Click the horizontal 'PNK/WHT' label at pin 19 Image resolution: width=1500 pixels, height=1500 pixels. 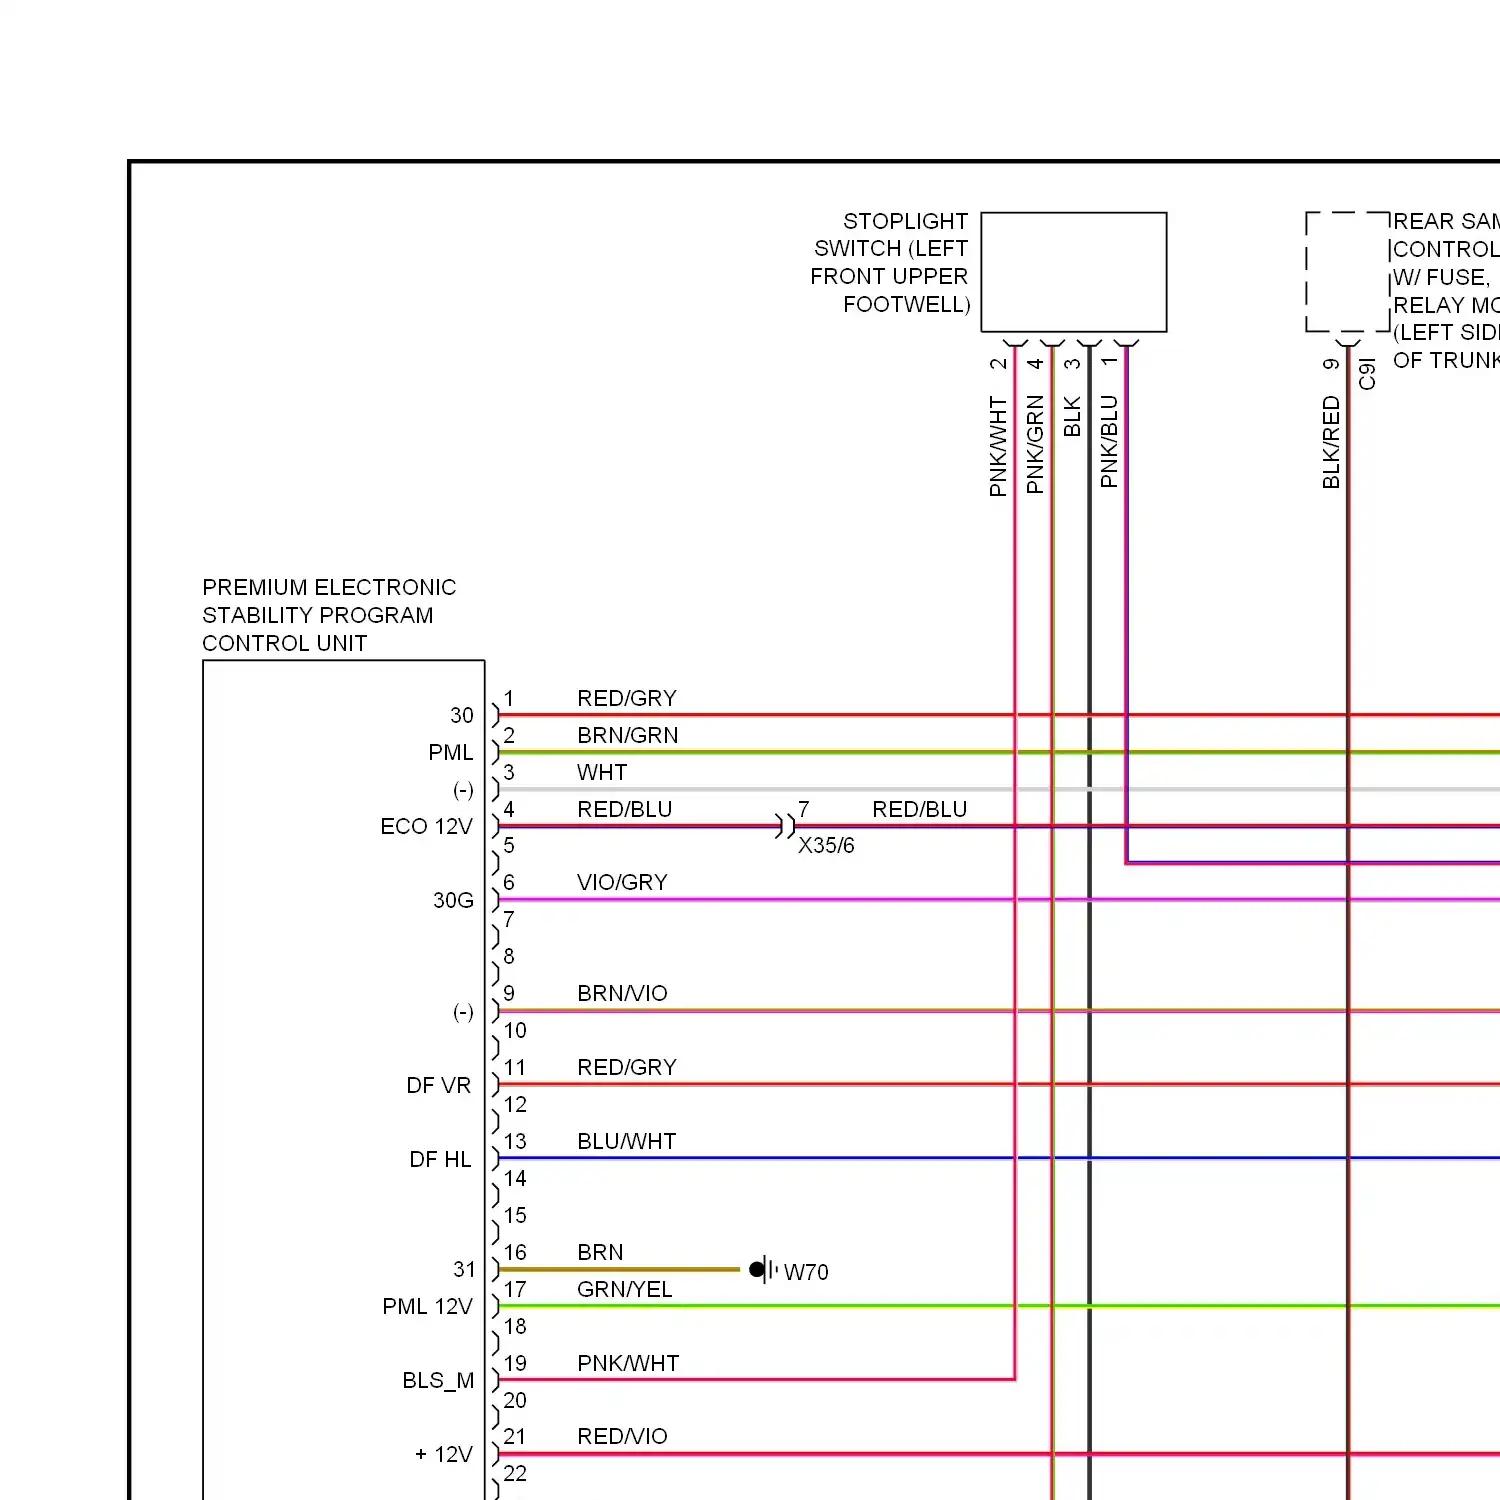pyautogui.click(x=628, y=1363)
